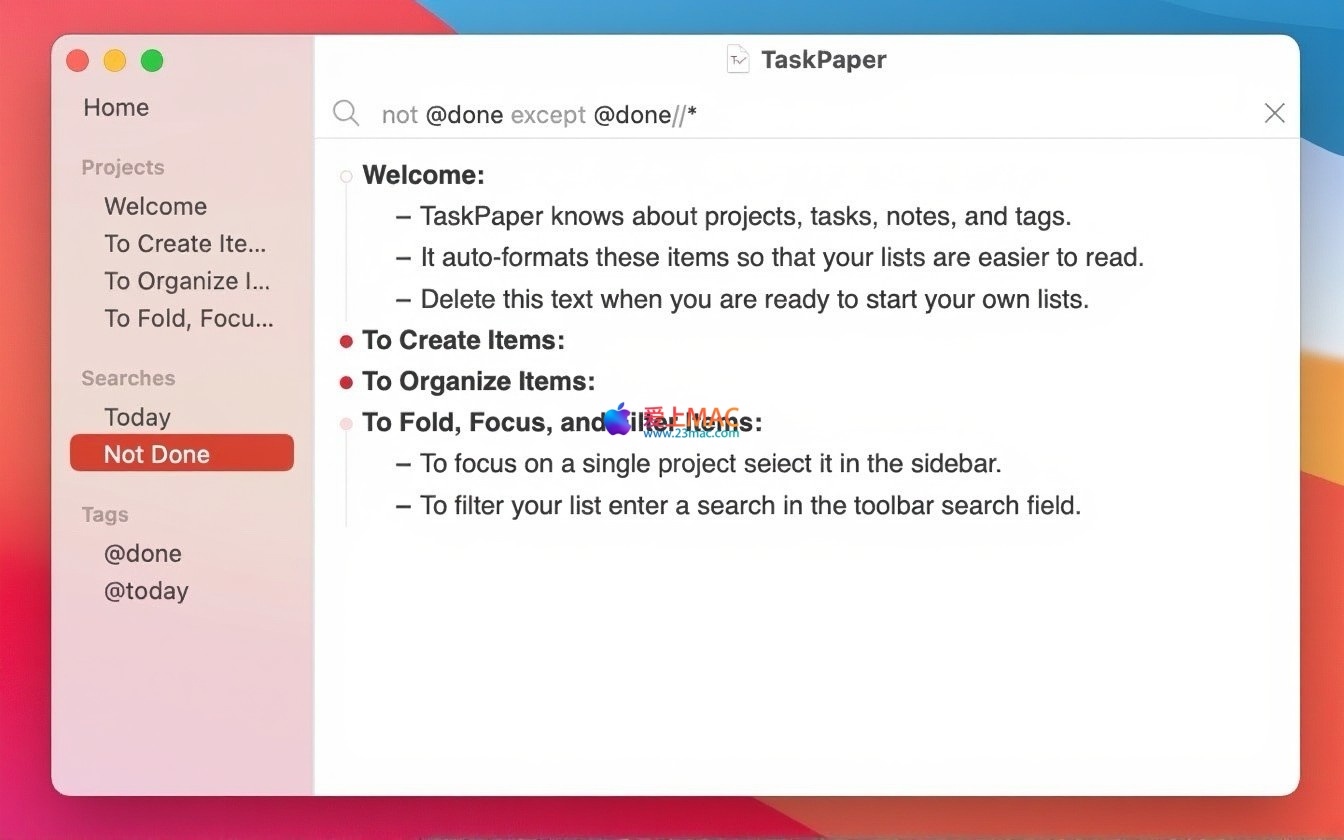Open the To Organize Items sidebar project
The image size is (1344, 840).
[x=187, y=282]
